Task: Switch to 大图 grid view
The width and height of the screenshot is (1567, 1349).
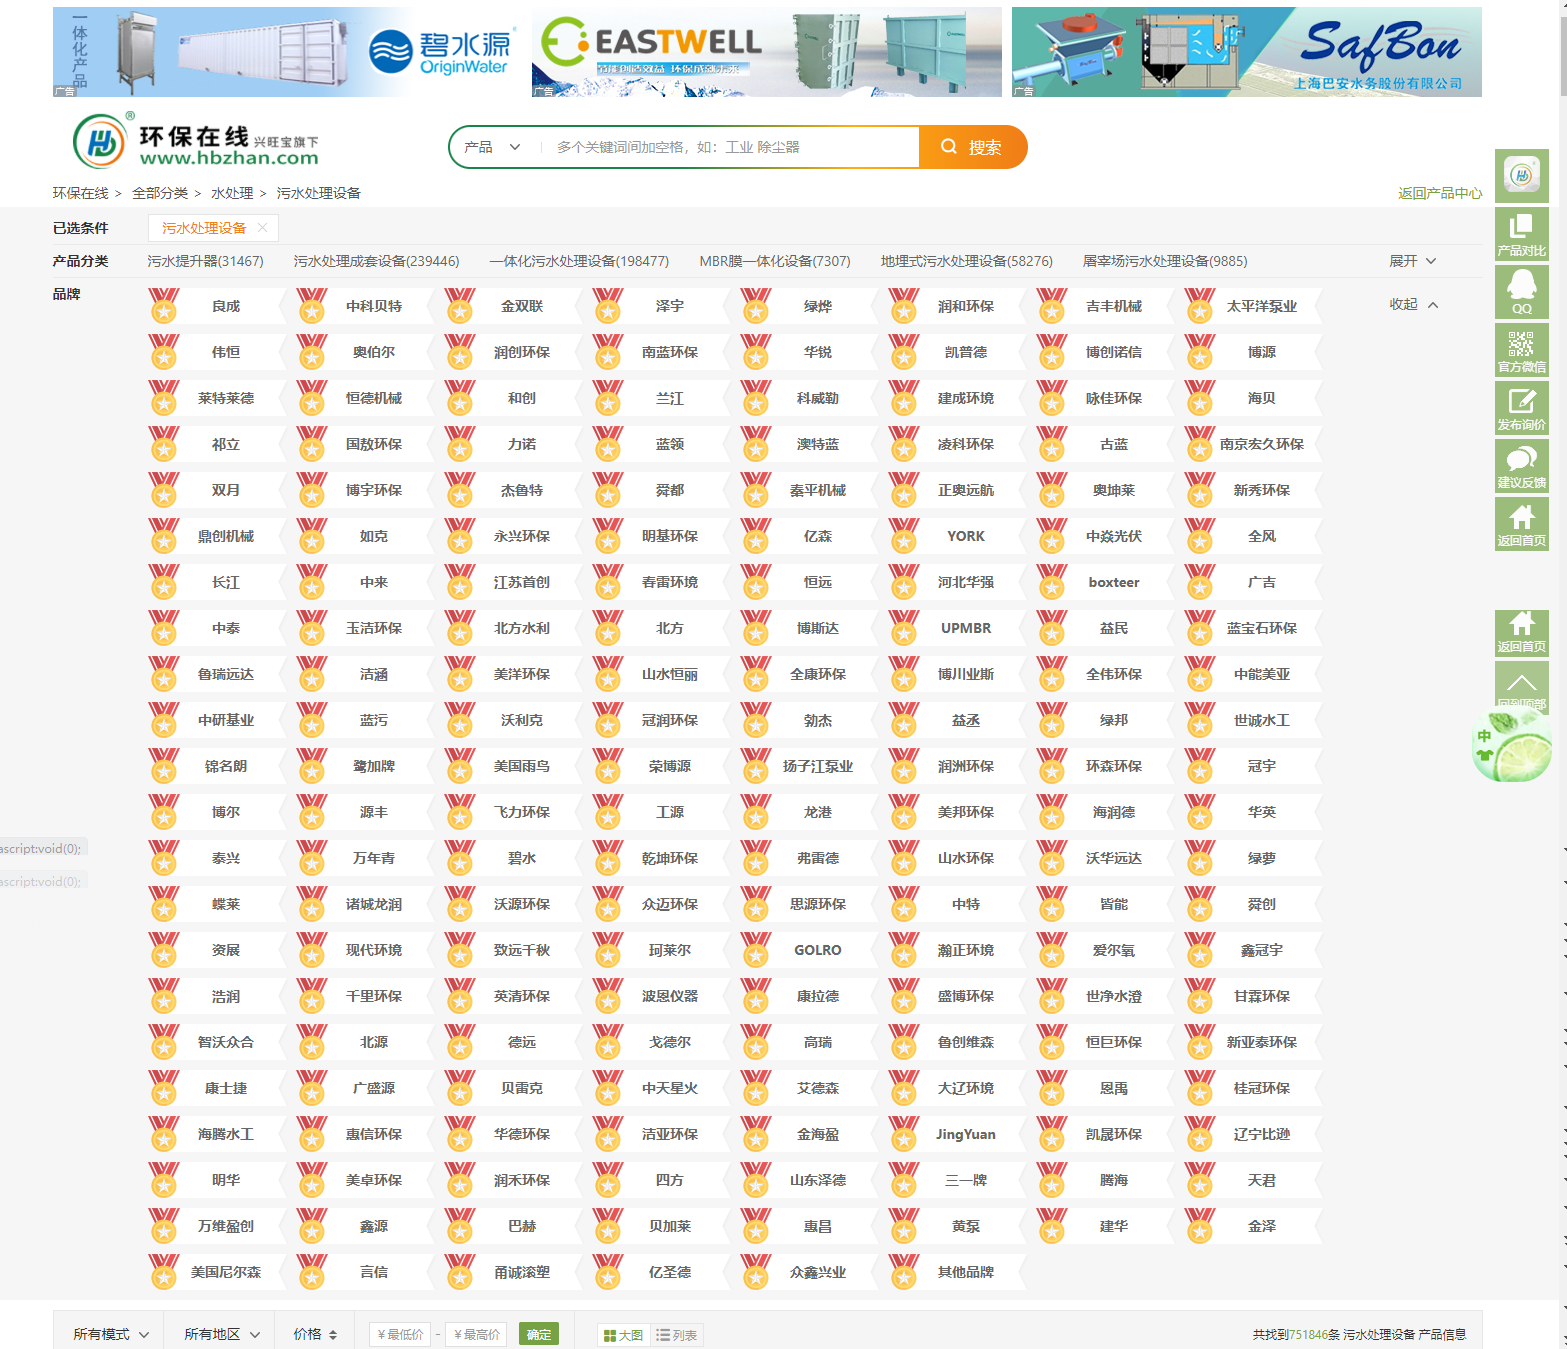Action: tap(624, 1335)
